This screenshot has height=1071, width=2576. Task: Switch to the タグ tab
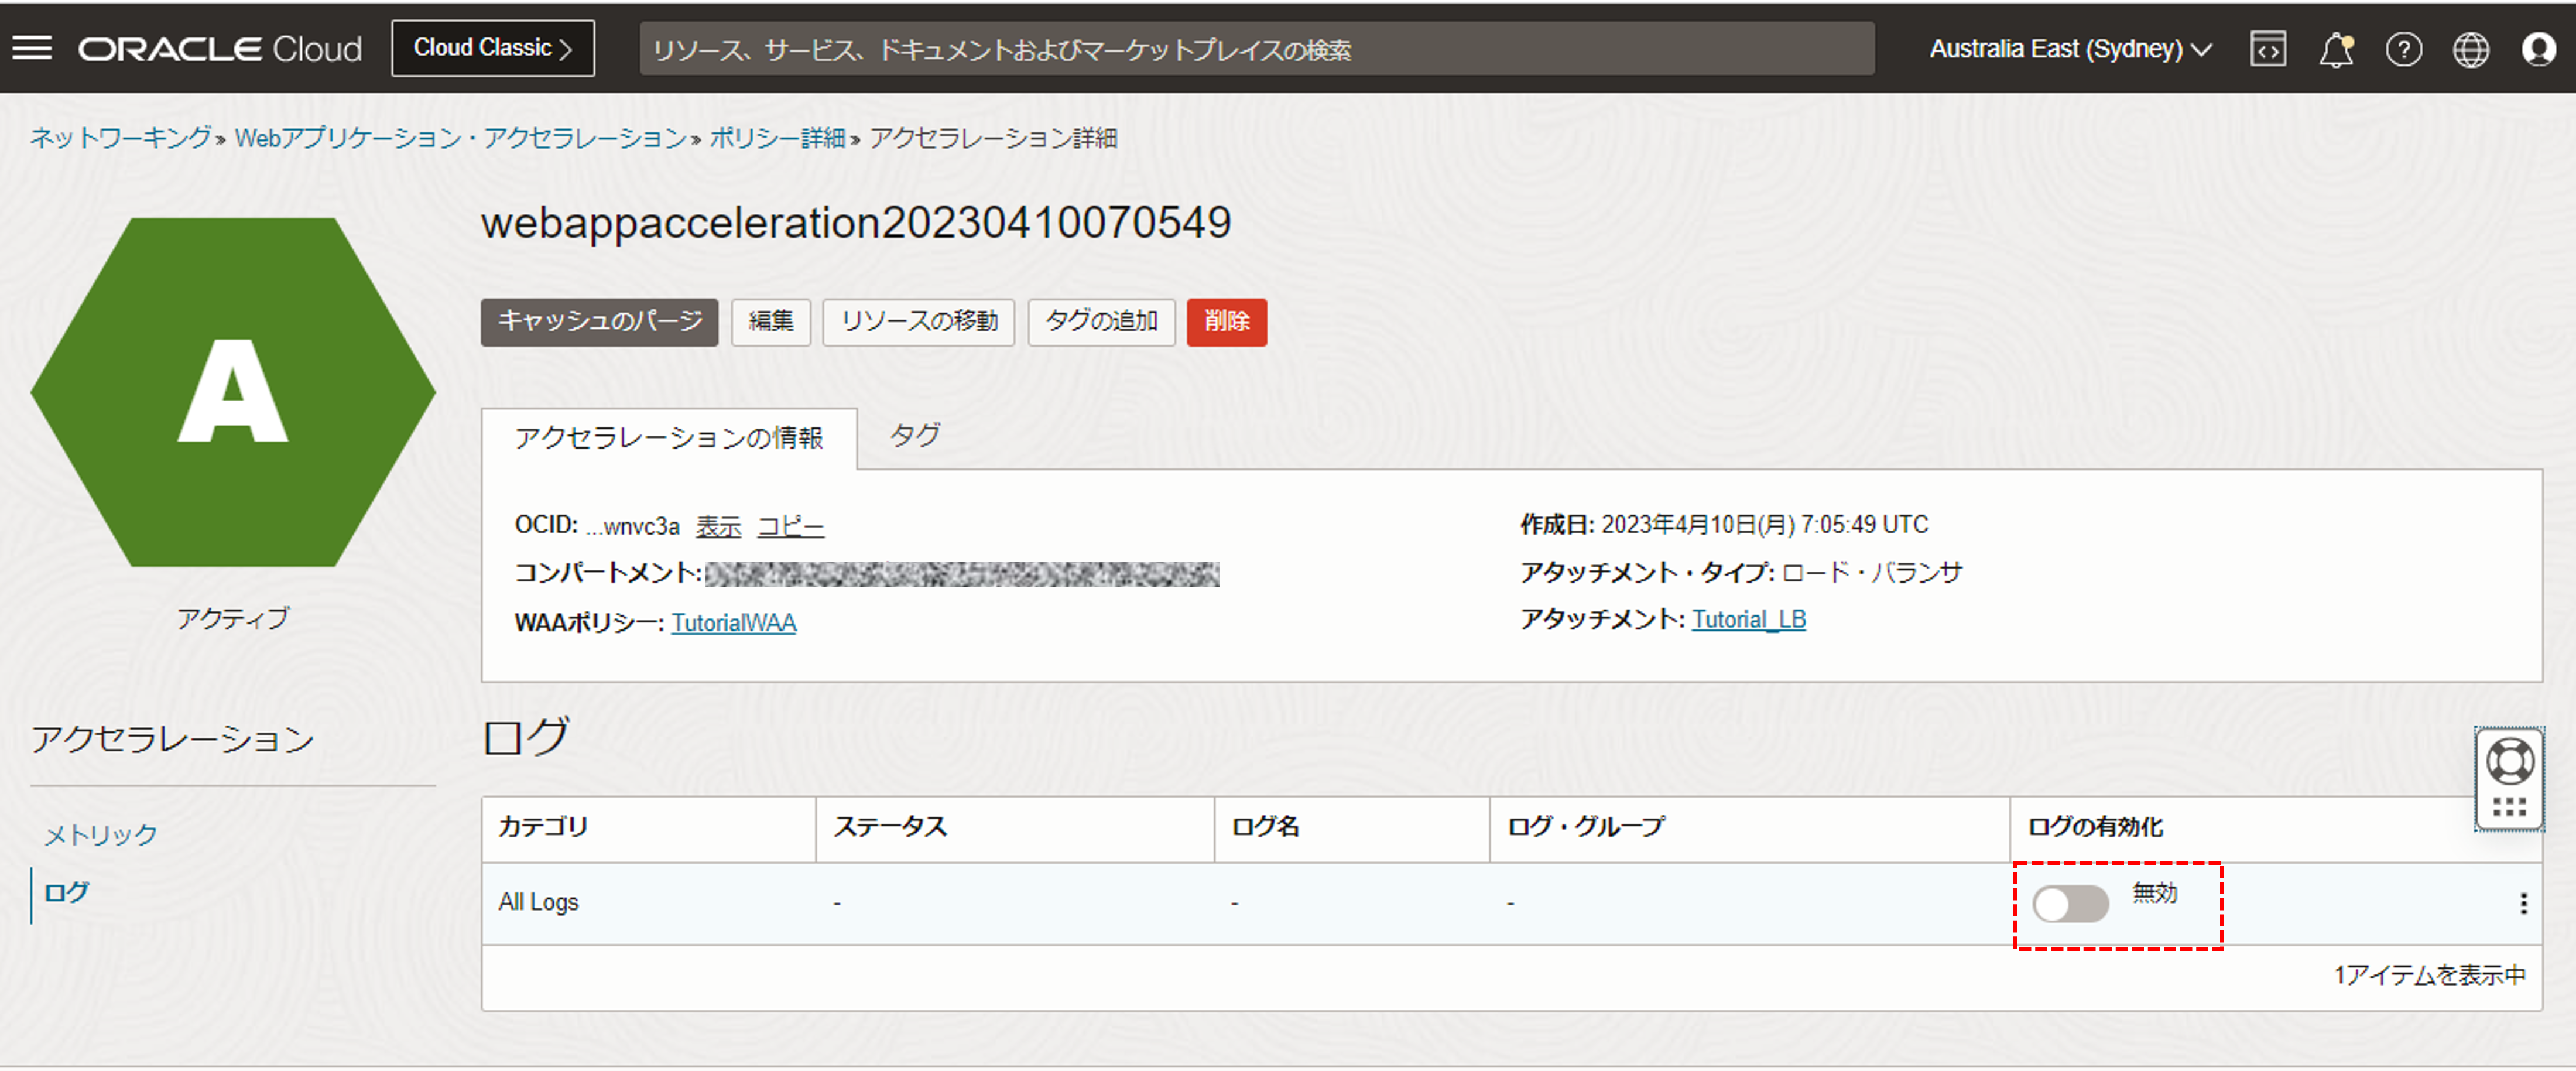click(914, 436)
